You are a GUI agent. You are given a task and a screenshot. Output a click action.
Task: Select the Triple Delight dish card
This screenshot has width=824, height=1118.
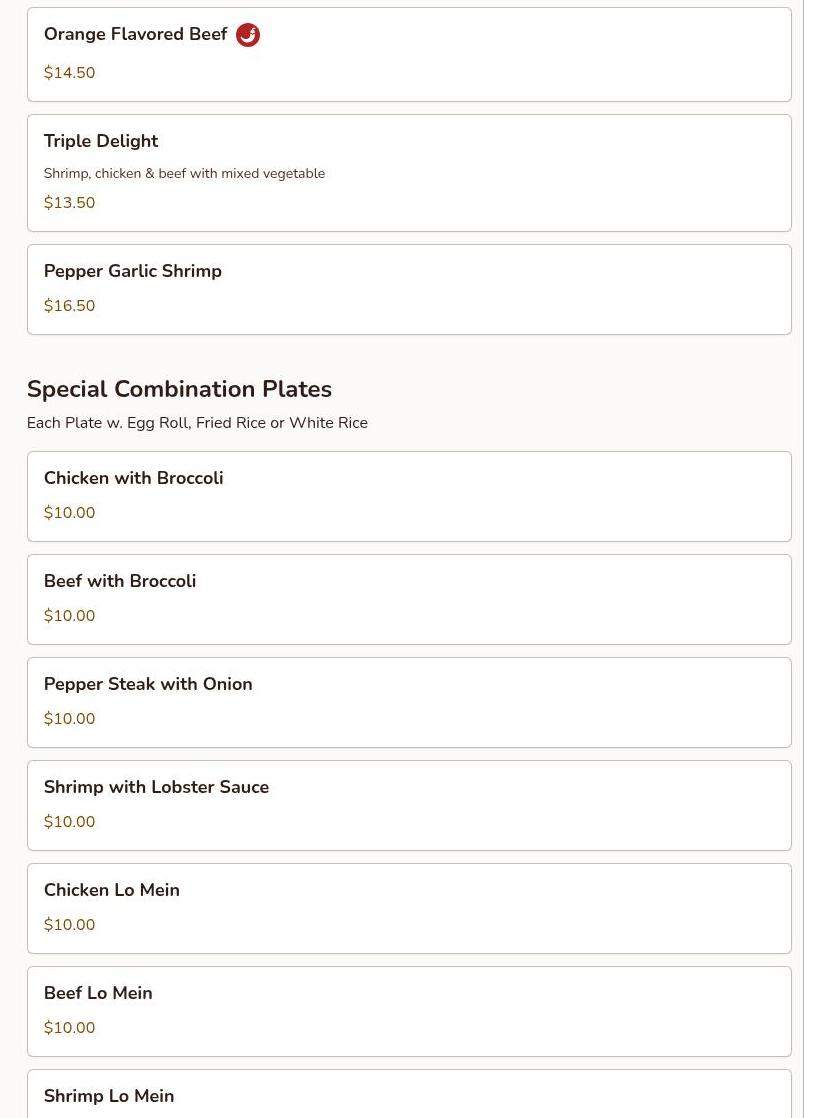coord(409,173)
